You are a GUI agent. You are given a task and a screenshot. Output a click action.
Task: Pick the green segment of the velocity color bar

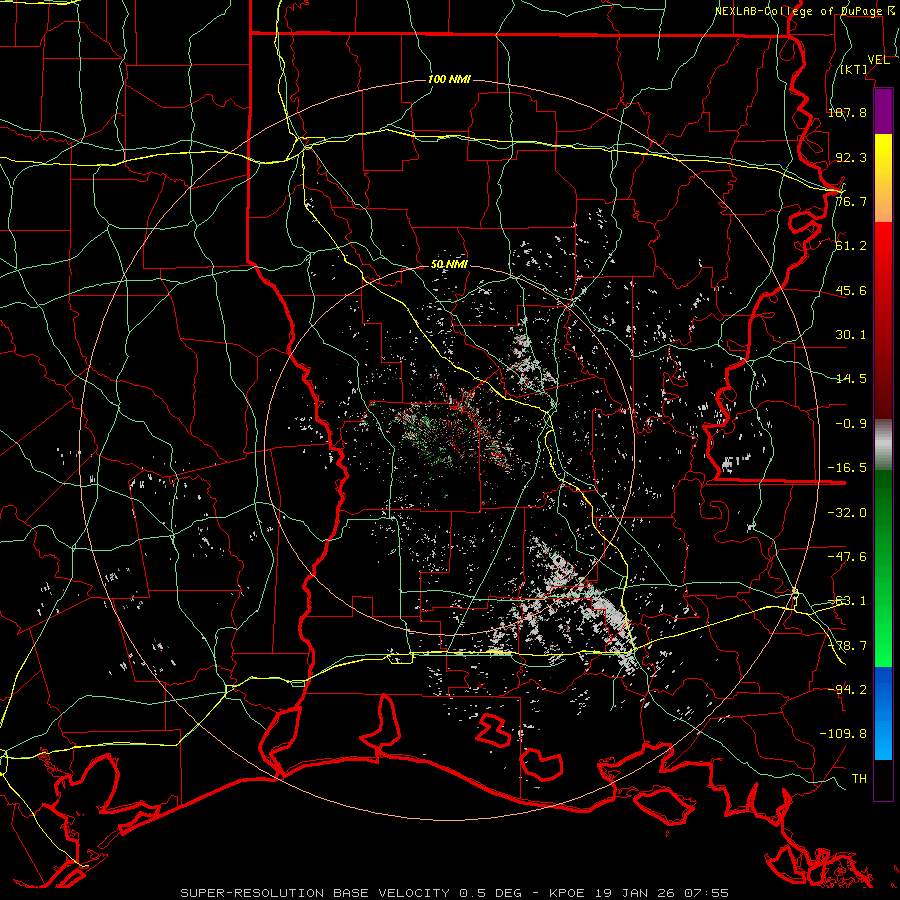tap(883, 568)
